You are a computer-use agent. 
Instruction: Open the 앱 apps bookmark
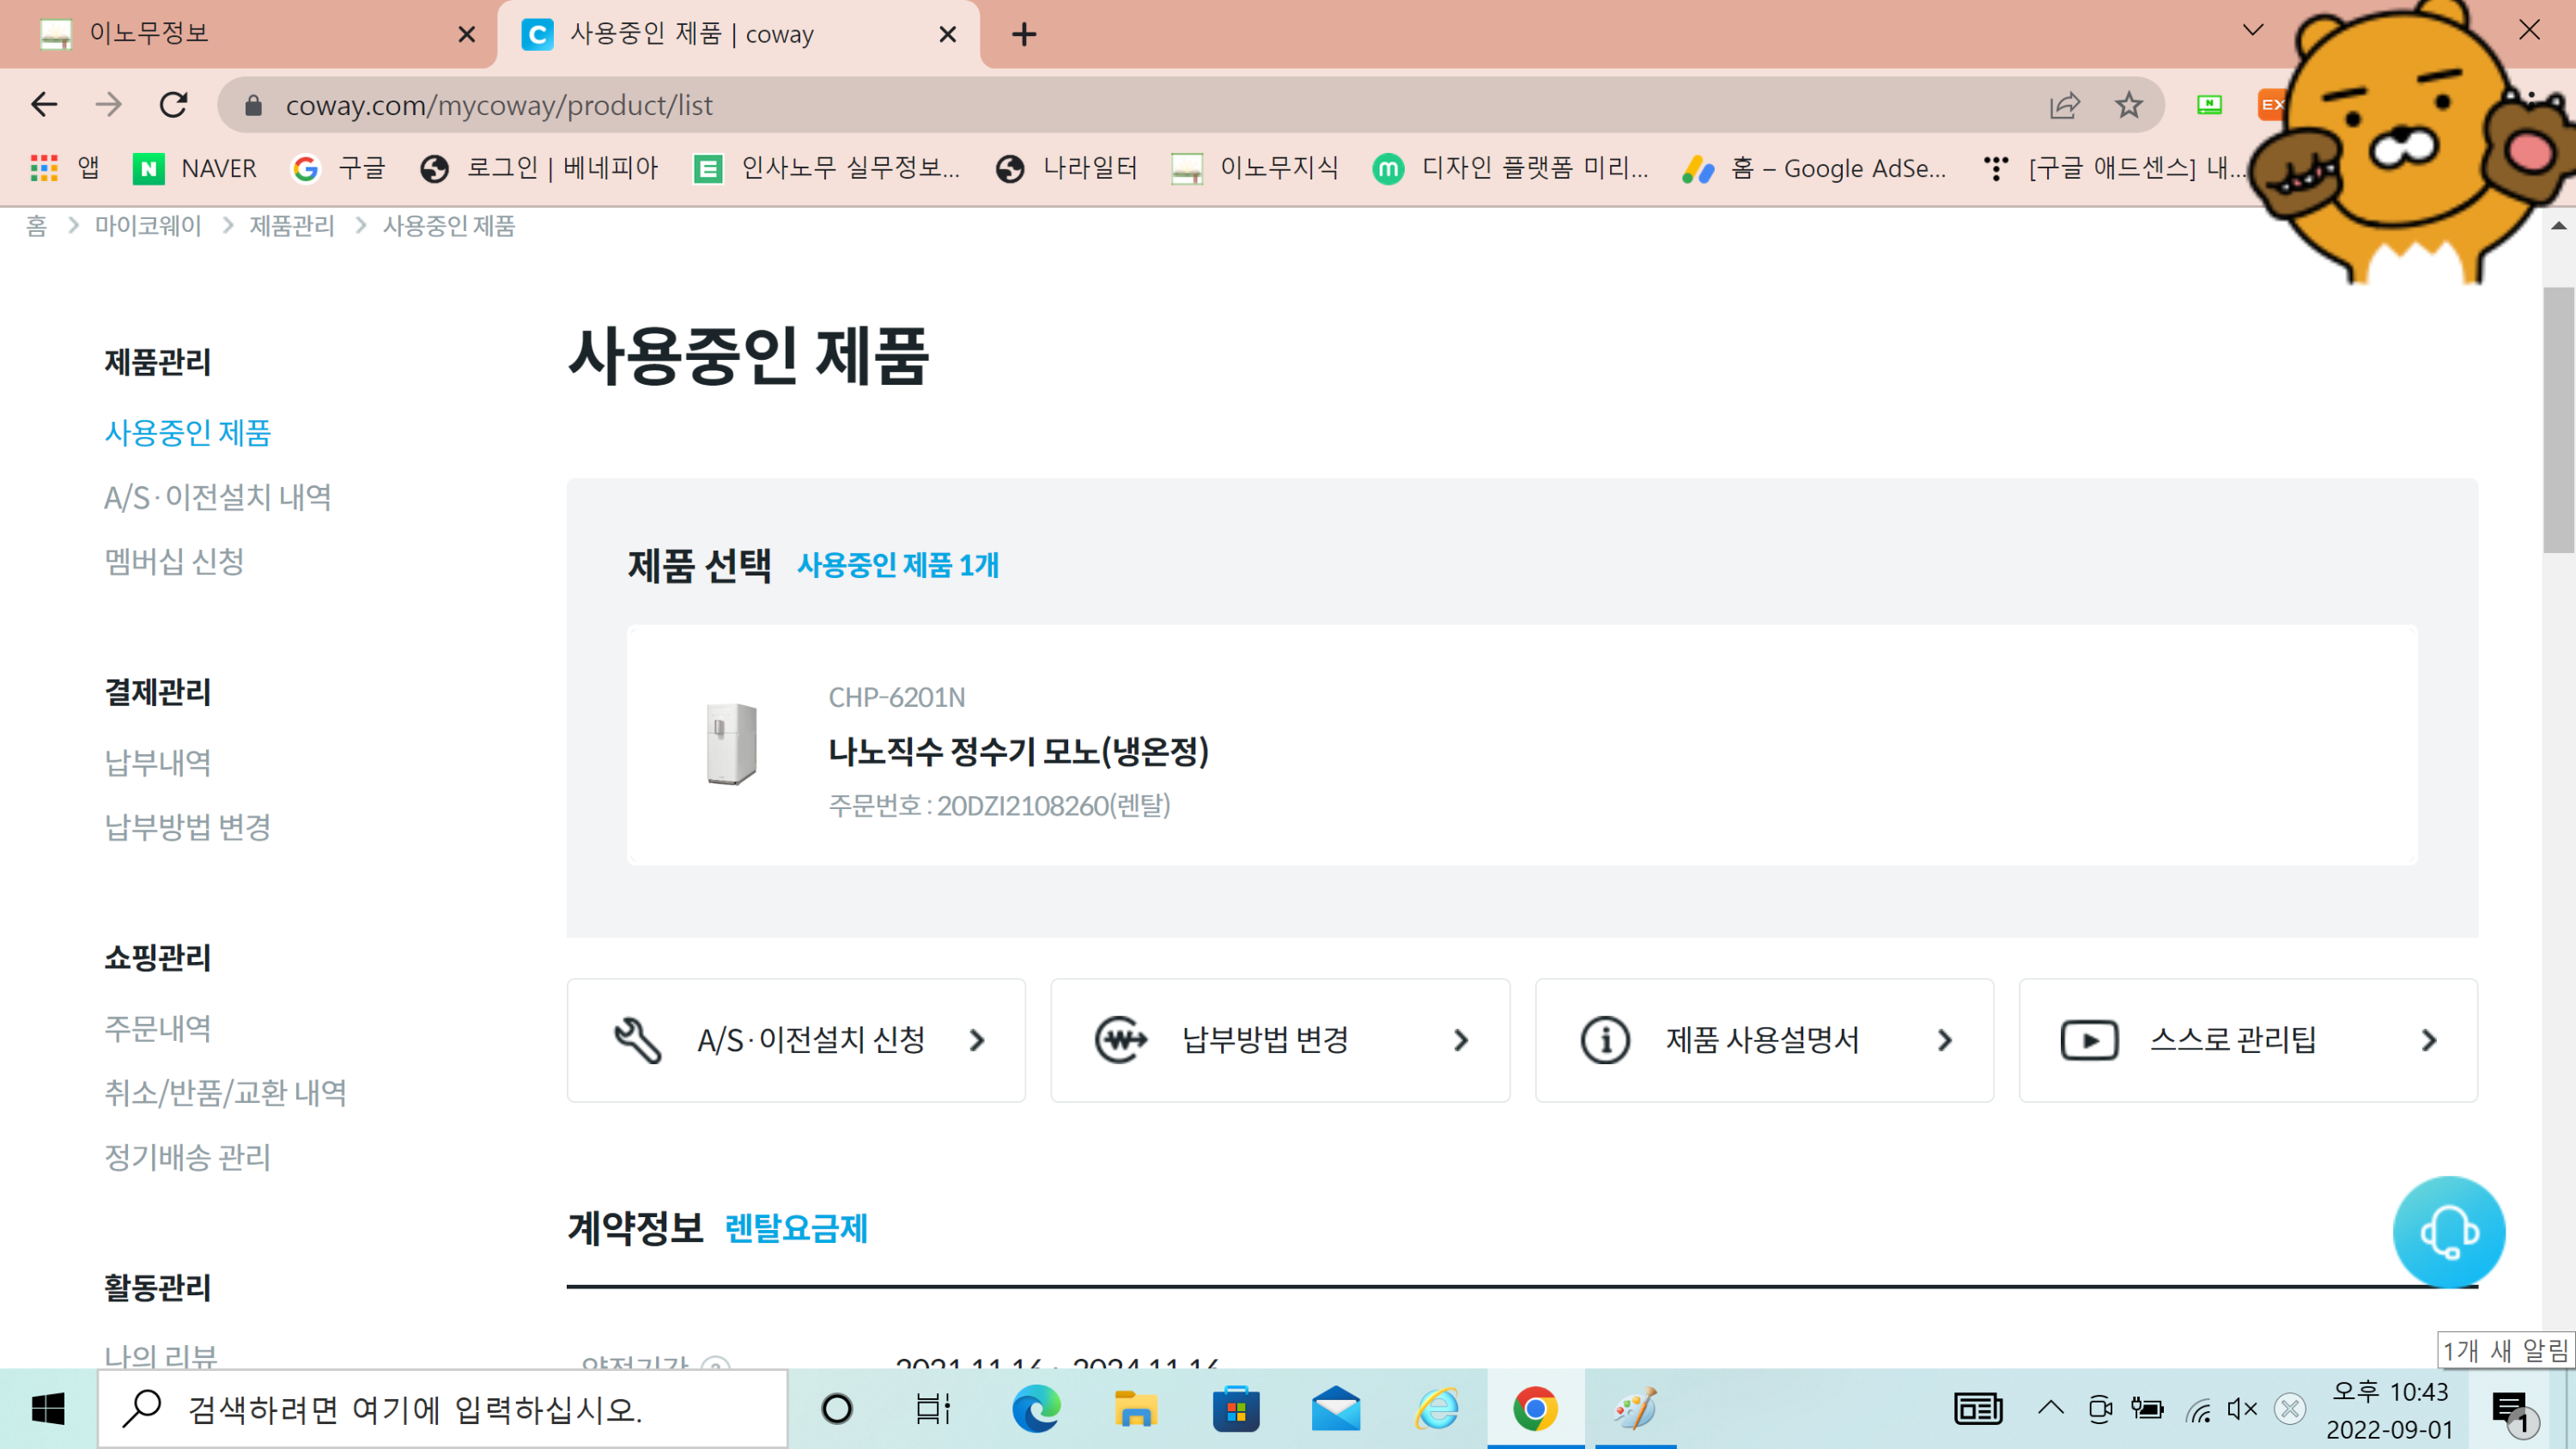65,168
